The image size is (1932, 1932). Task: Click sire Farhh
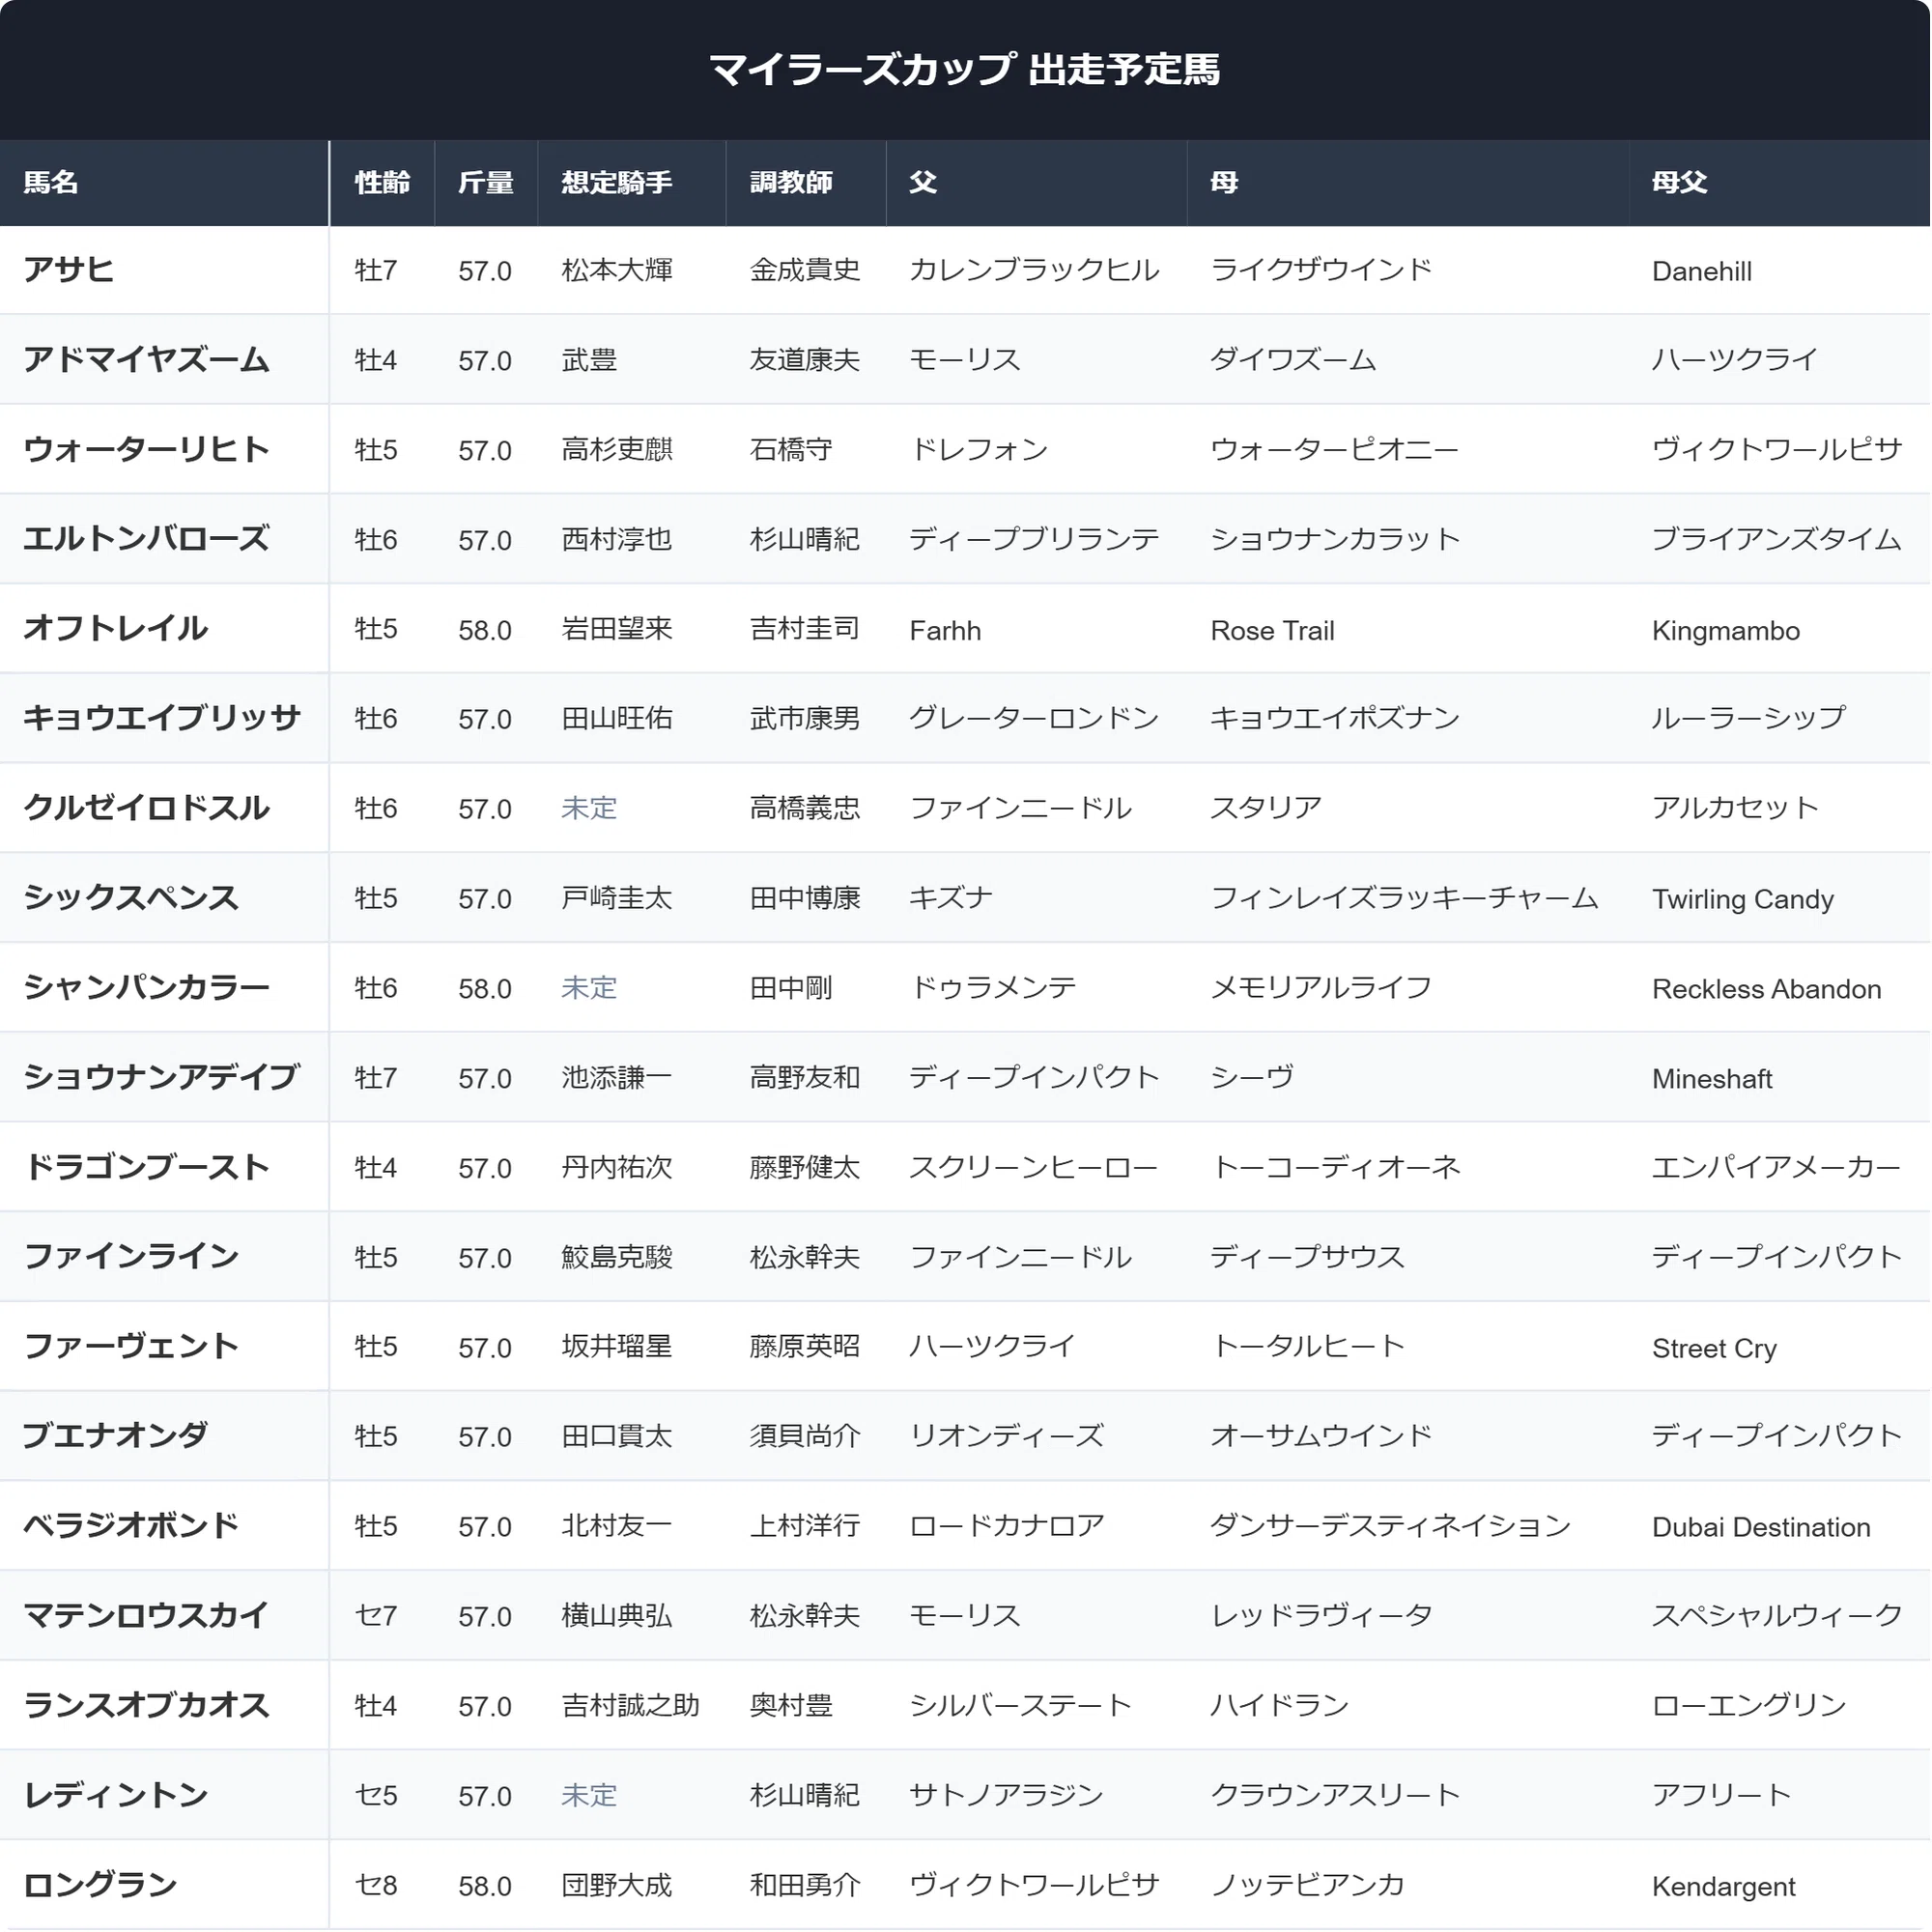tap(945, 630)
